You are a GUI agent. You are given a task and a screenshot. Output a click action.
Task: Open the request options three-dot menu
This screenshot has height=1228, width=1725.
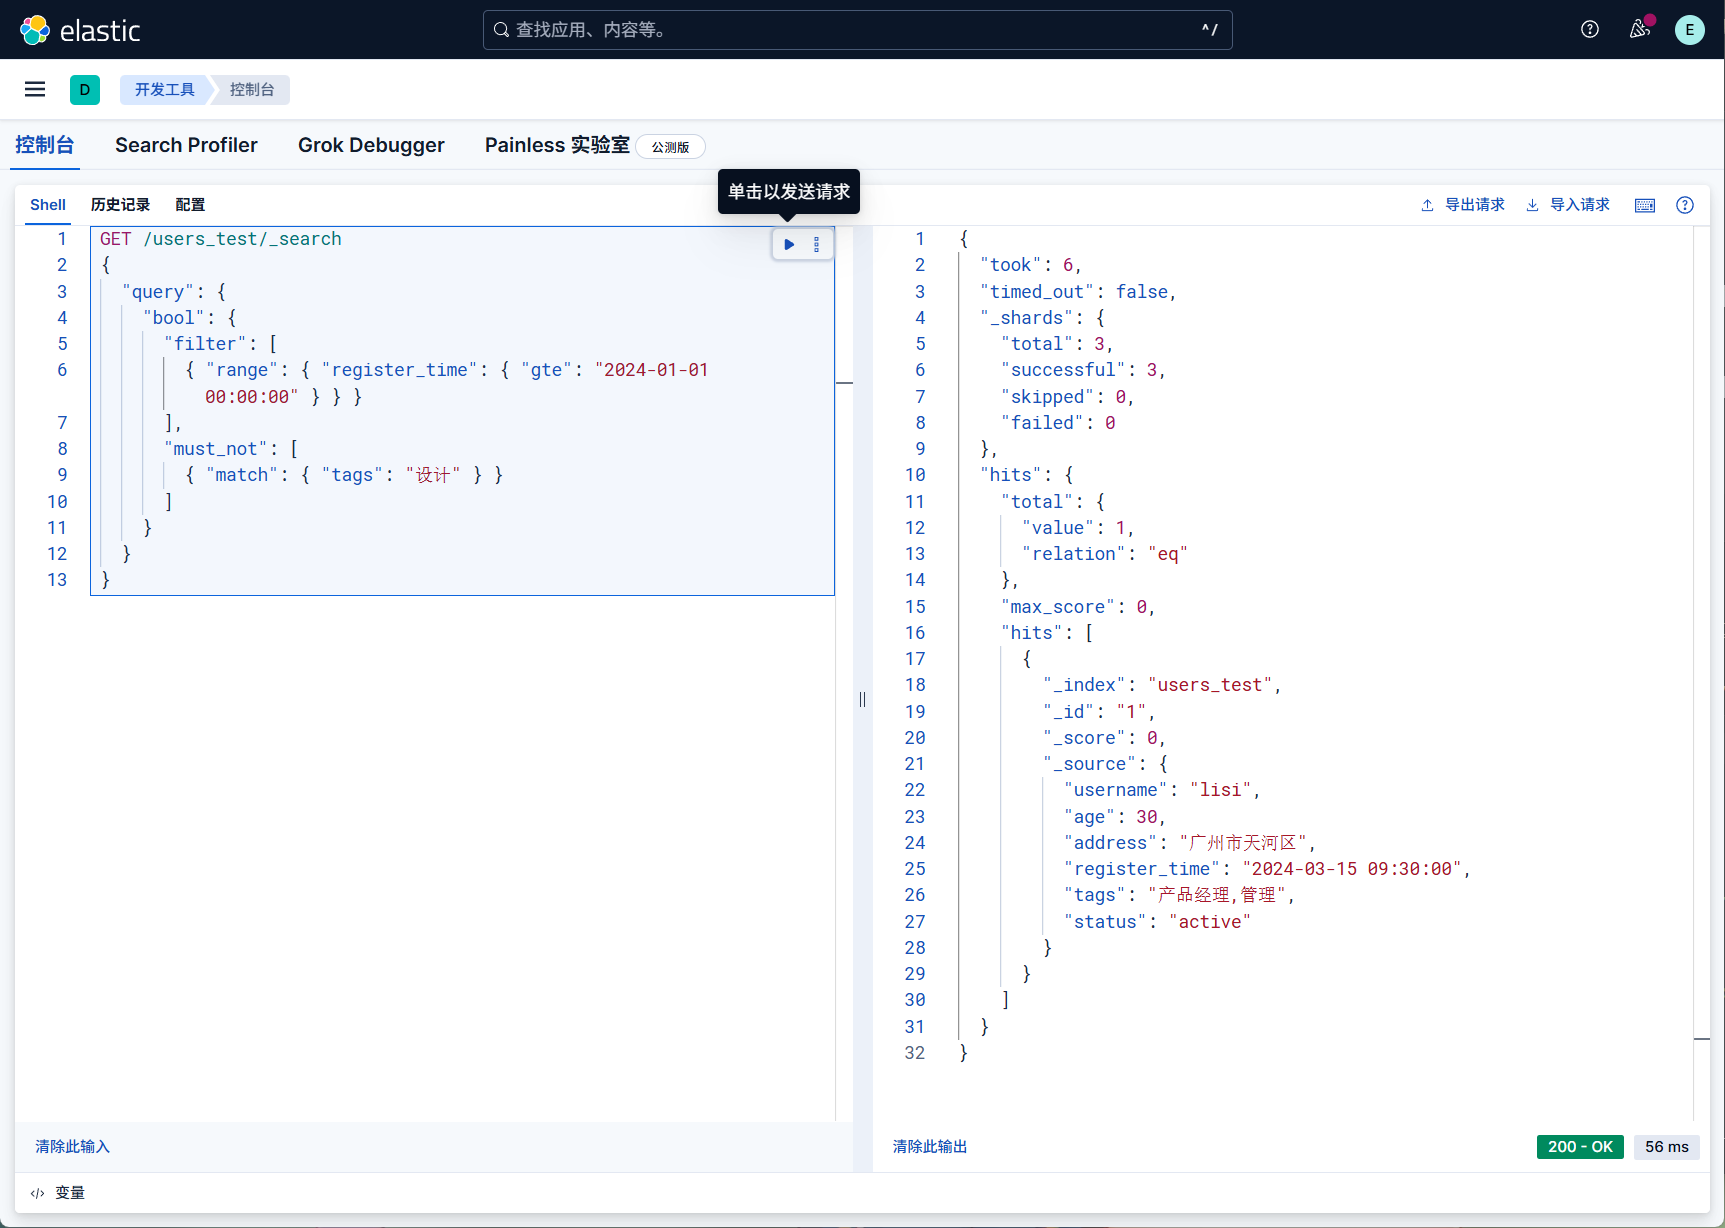click(x=816, y=244)
